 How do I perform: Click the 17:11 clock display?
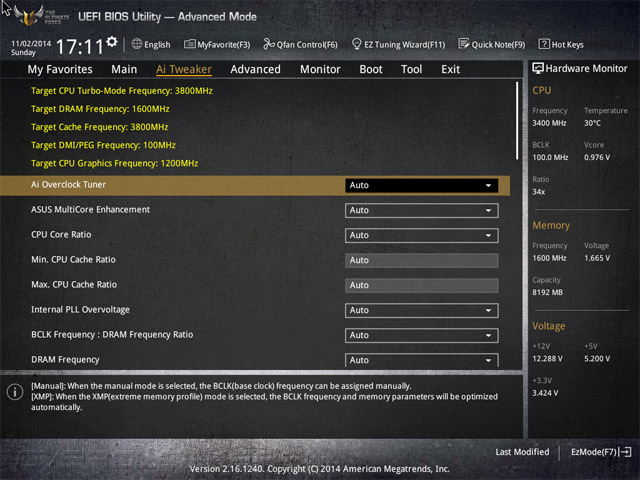click(x=80, y=47)
